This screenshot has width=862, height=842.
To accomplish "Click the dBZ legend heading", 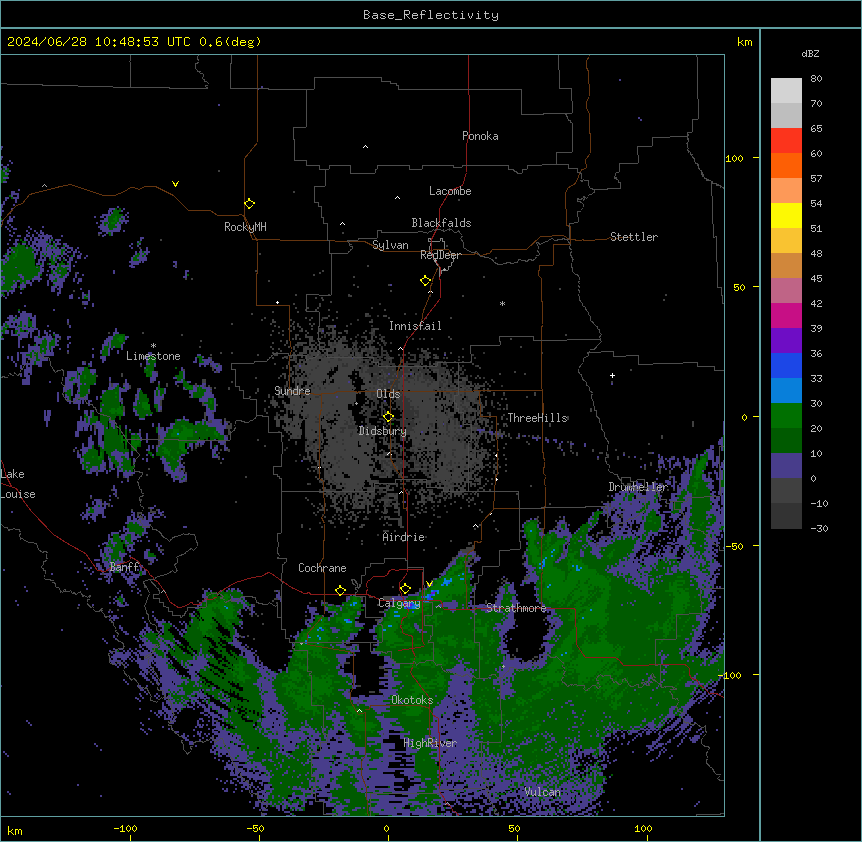I will 810,53.
